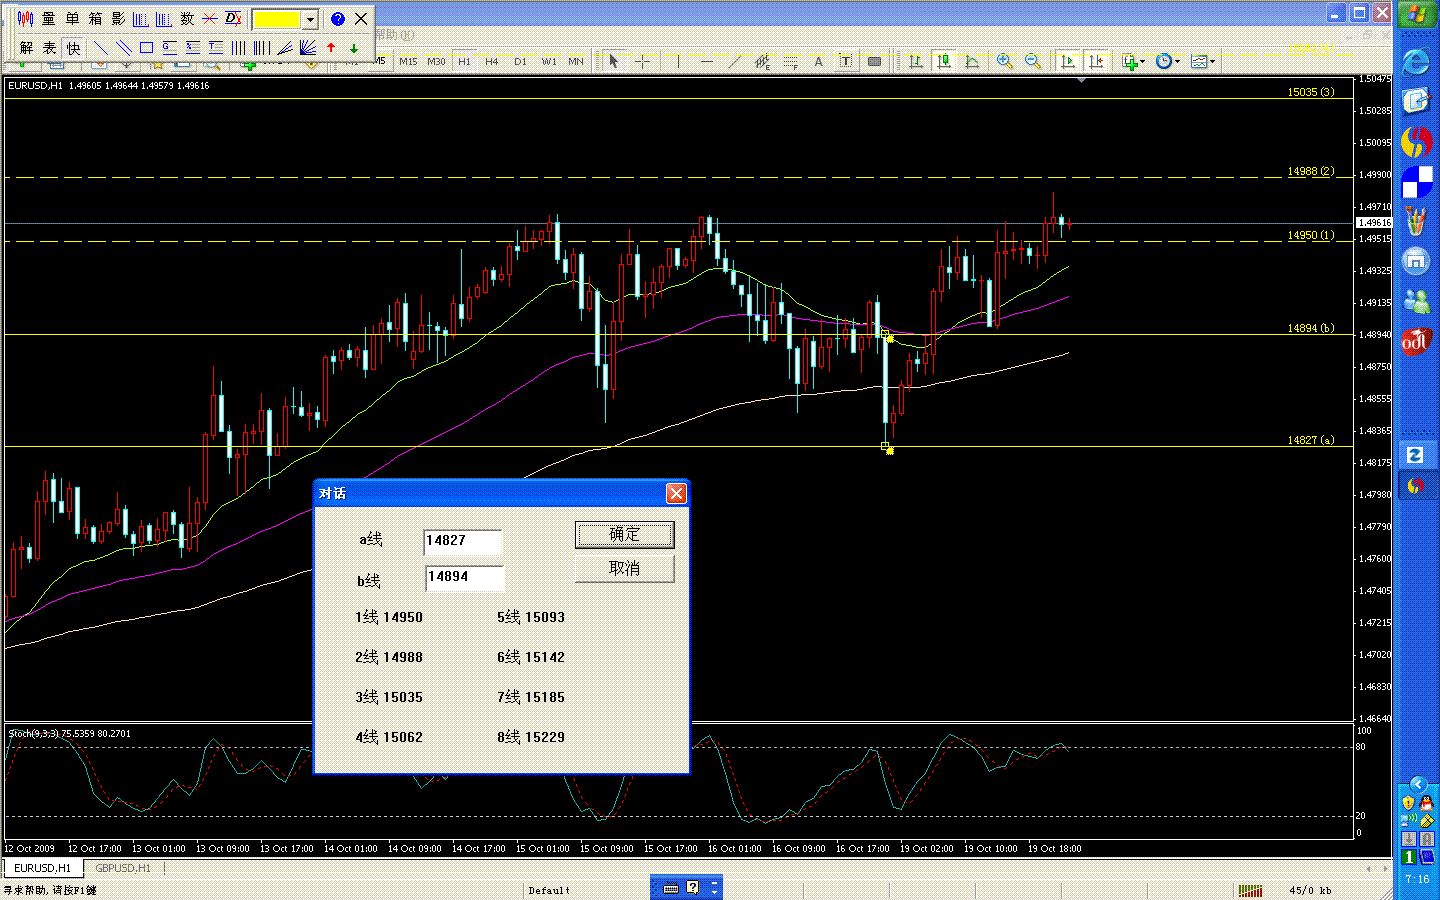Select the blue rectangle drawing tool
The width and height of the screenshot is (1440, 900).
(146, 47)
